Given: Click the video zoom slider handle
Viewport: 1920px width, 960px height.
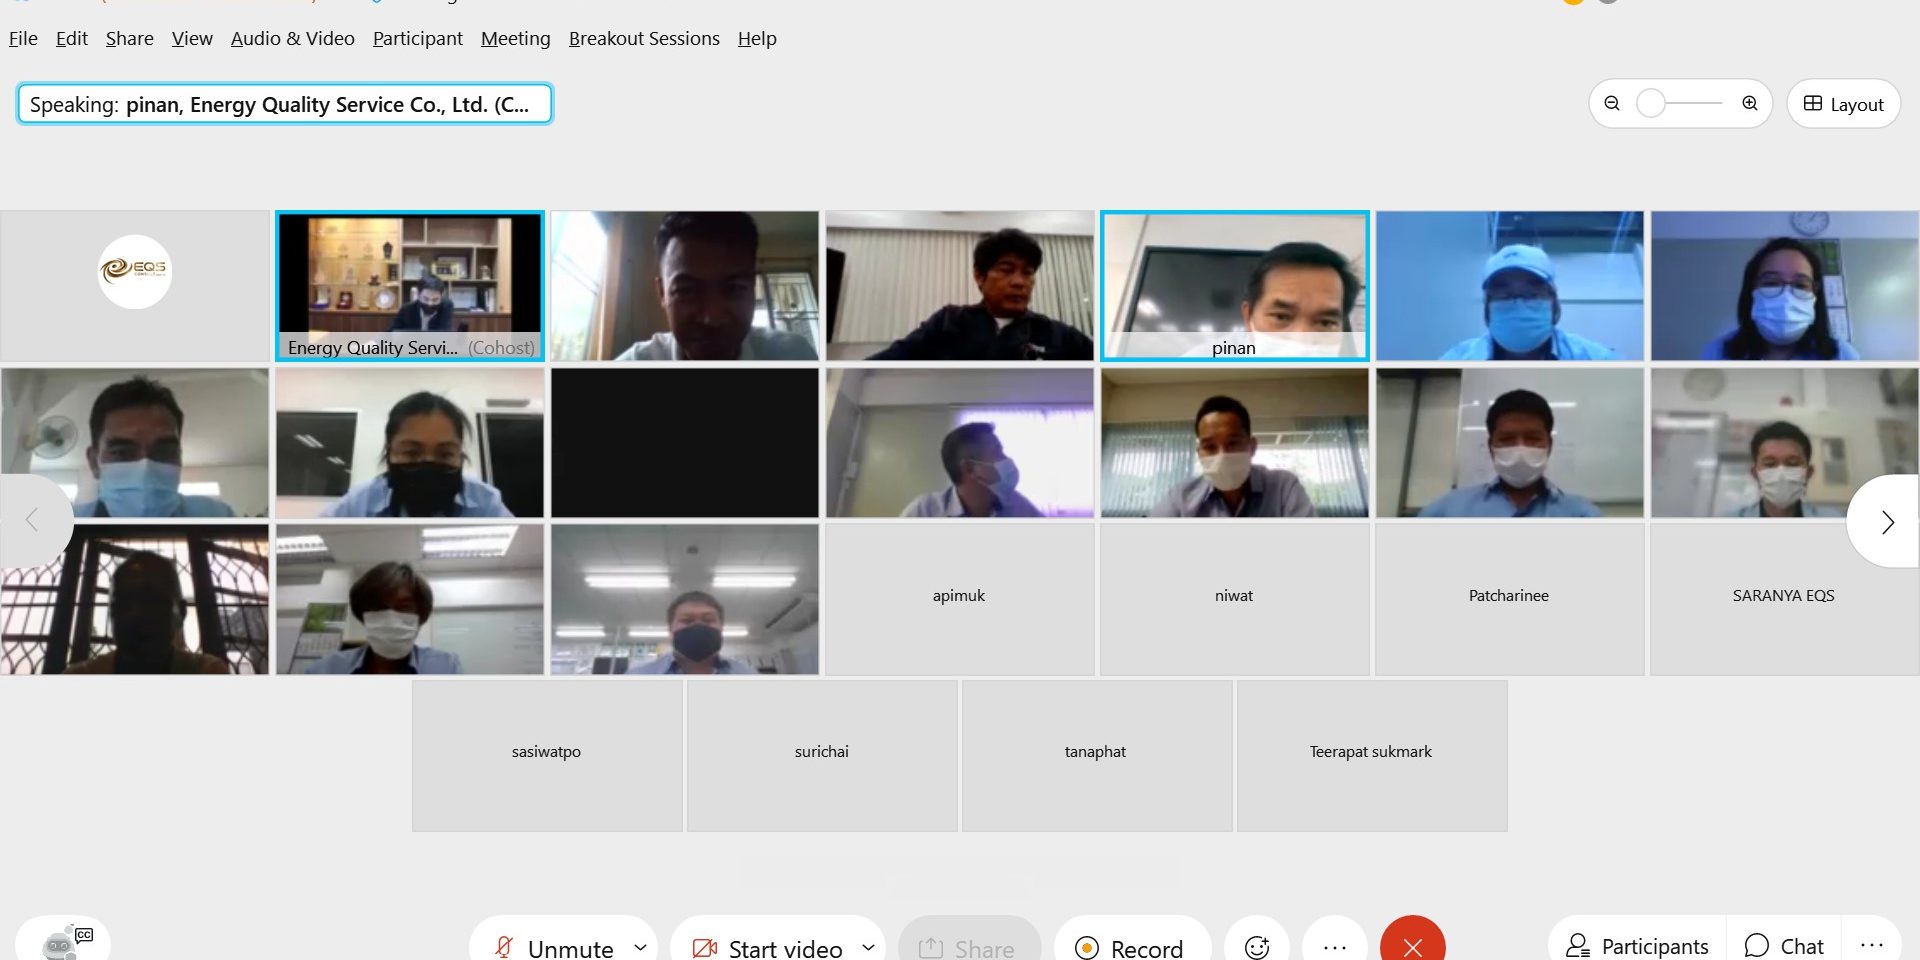Looking at the screenshot, I should coord(1651,103).
